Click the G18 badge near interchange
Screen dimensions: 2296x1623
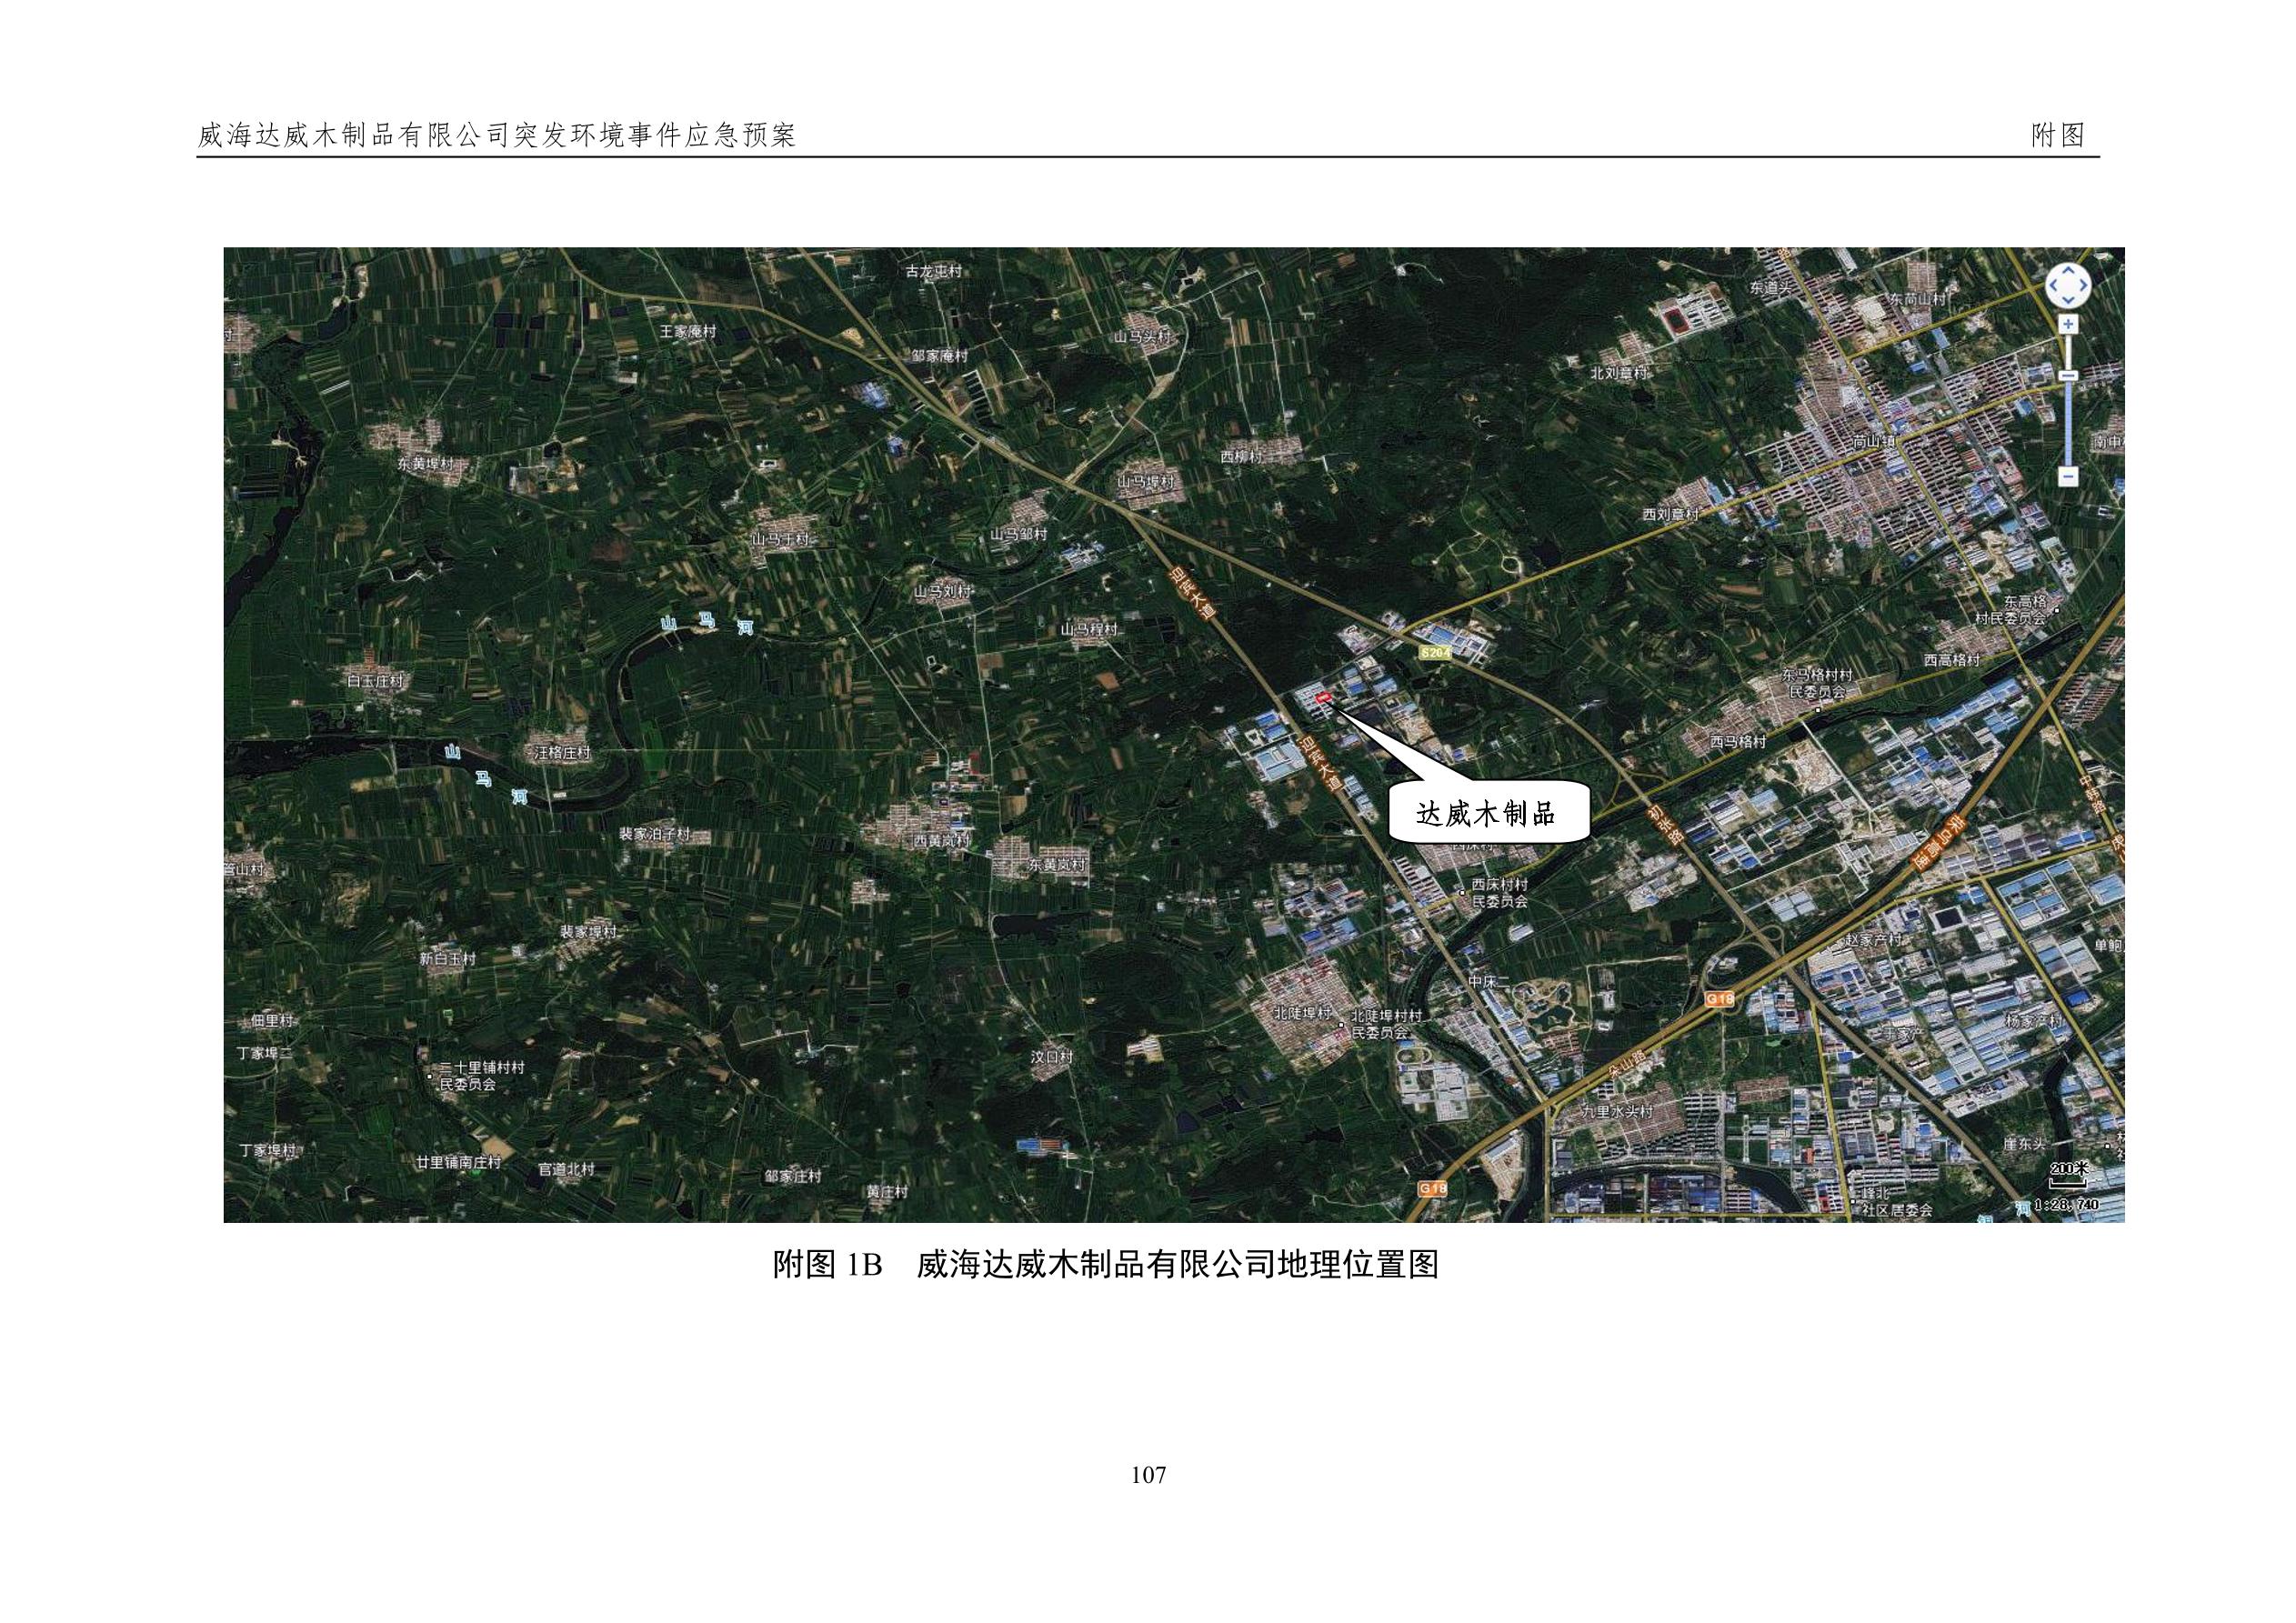coord(1720,998)
